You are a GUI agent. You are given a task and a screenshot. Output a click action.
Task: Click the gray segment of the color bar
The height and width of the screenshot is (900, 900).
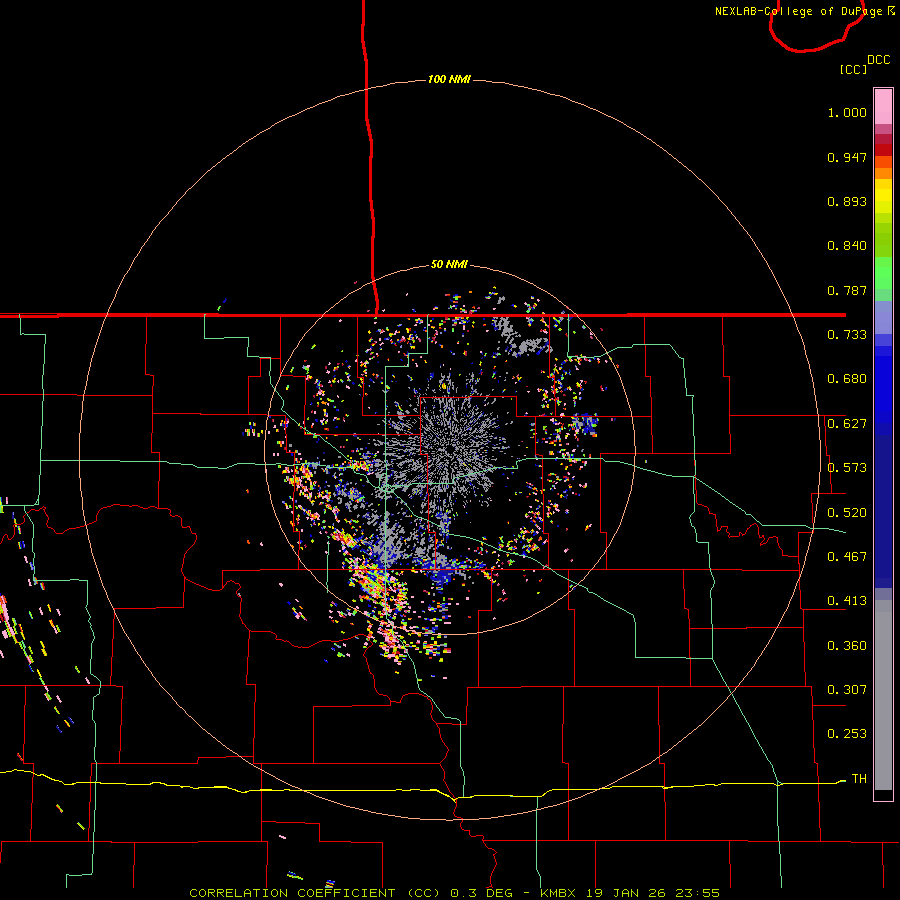883,695
